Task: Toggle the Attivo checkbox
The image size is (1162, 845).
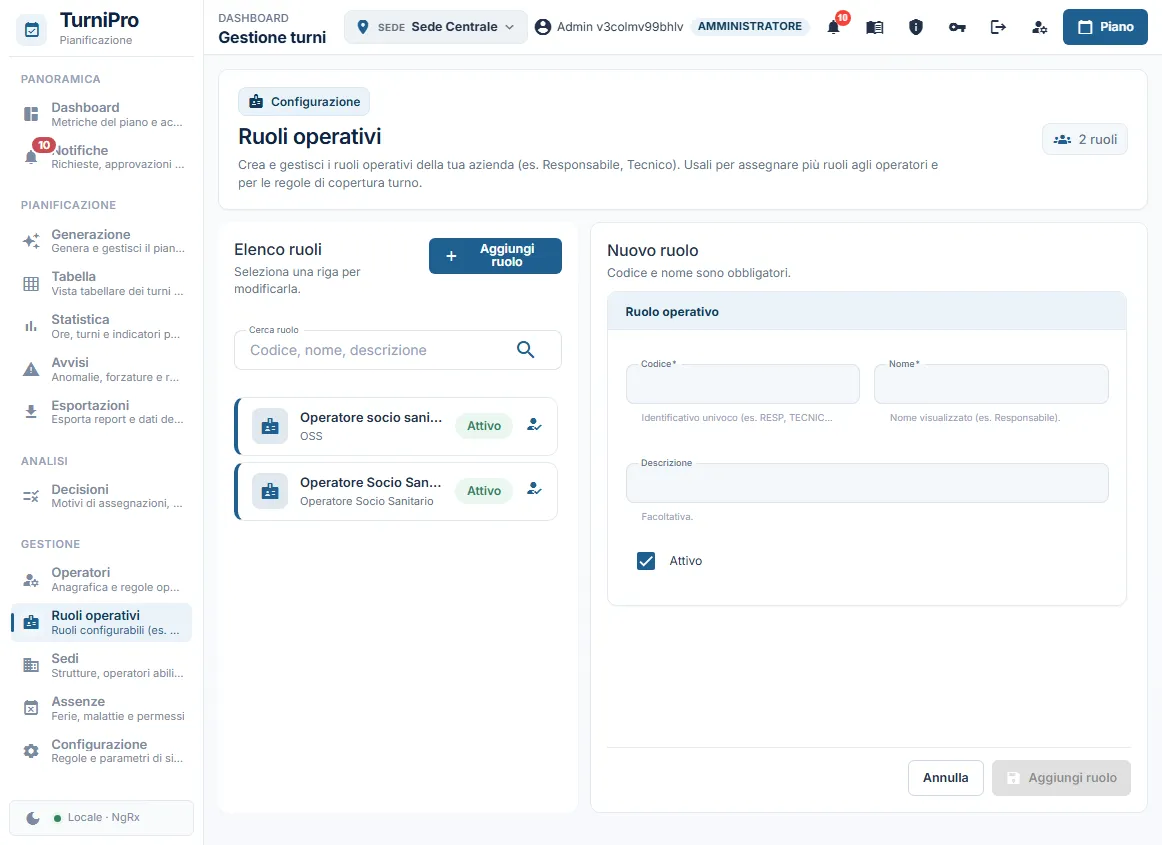Action: (x=645, y=561)
